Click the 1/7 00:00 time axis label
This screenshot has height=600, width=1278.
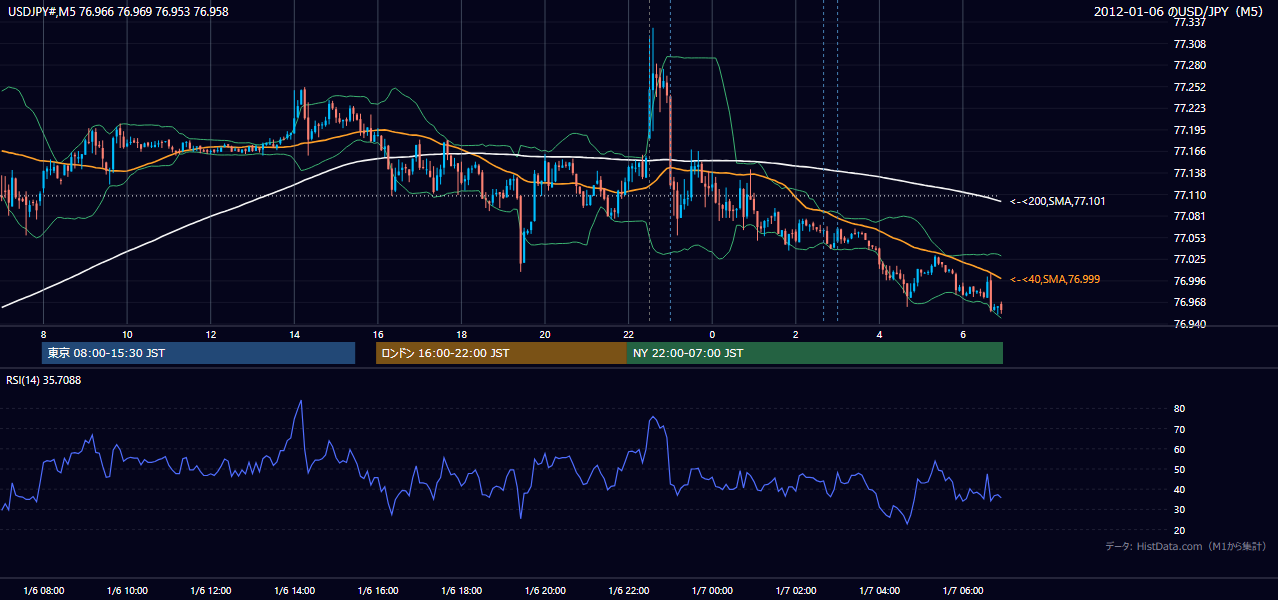[711, 590]
